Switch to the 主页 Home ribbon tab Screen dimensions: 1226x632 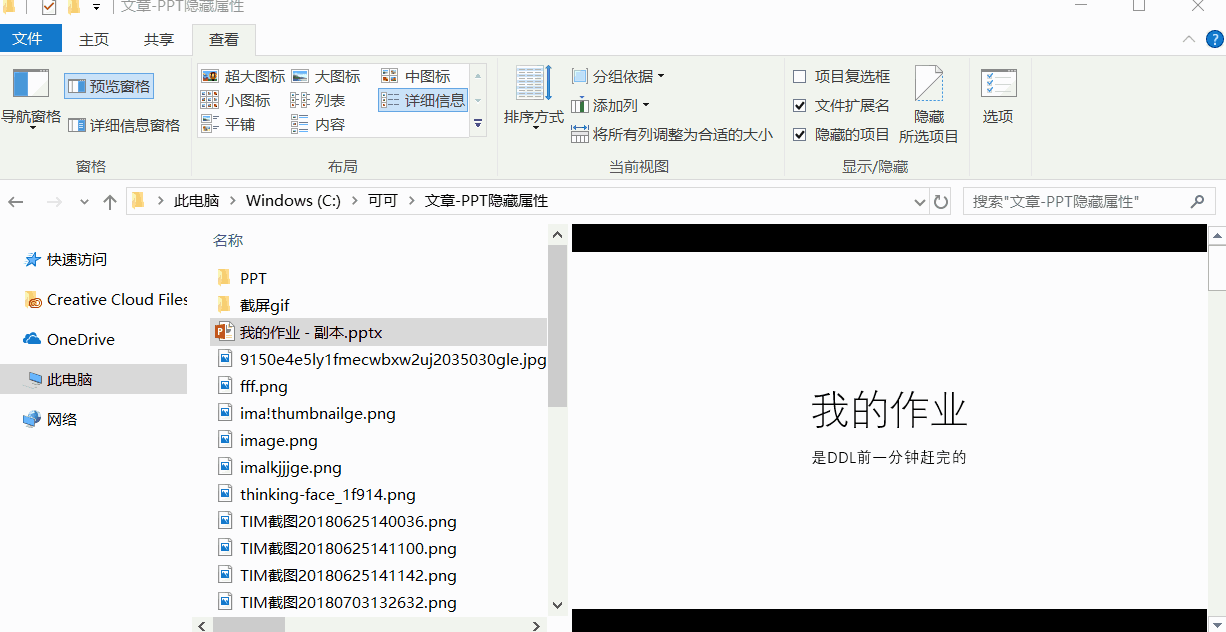[x=94, y=40]
